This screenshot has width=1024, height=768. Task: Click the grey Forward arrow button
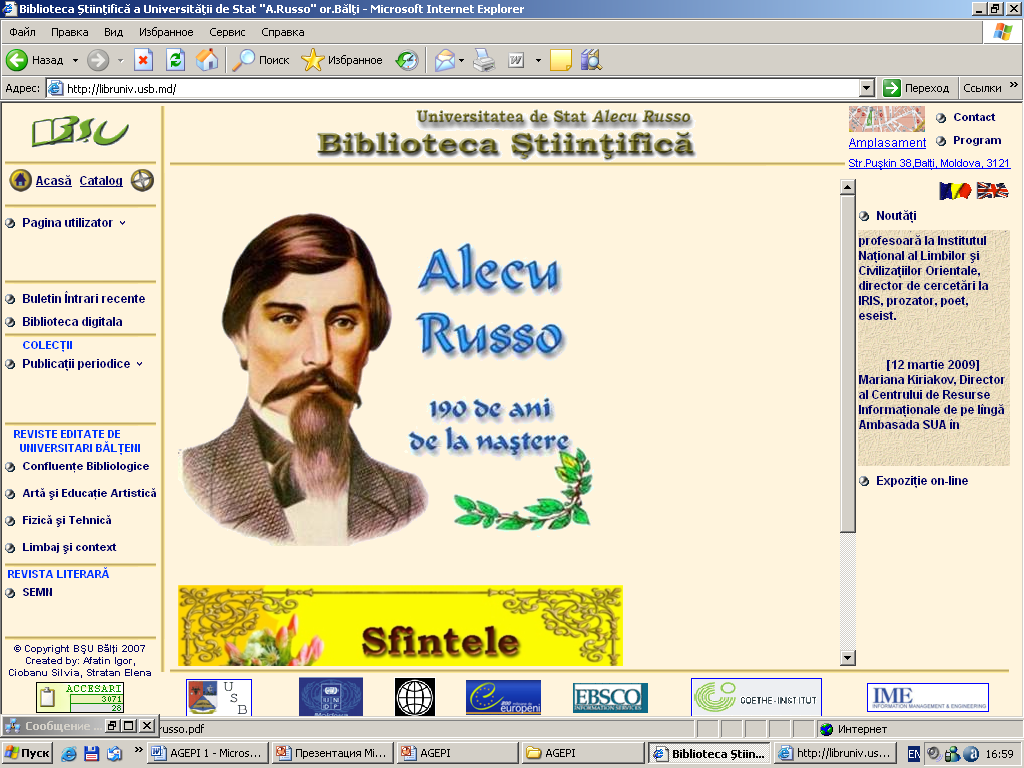[98, 60]
